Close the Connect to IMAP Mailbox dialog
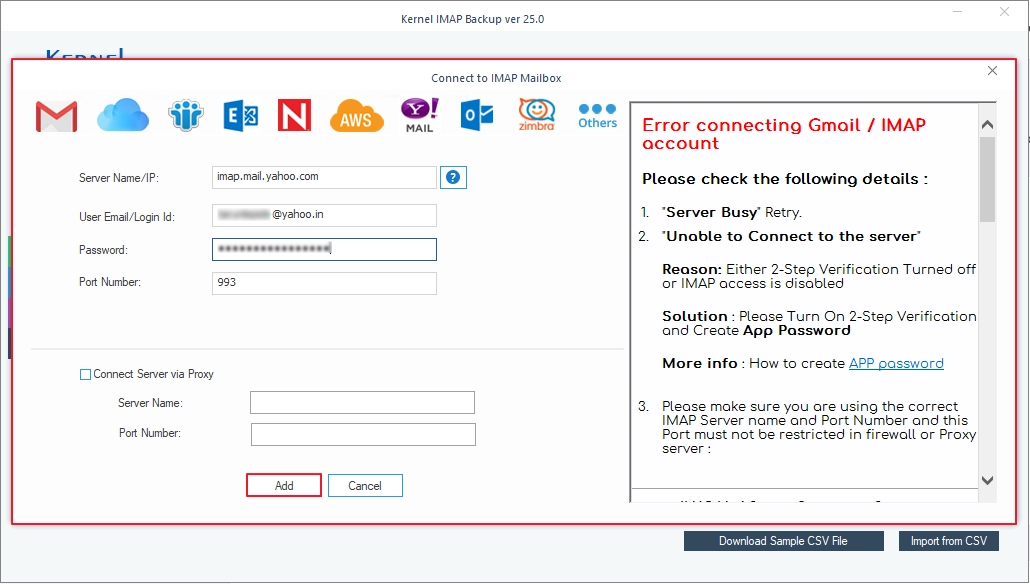 coord(993,70)
